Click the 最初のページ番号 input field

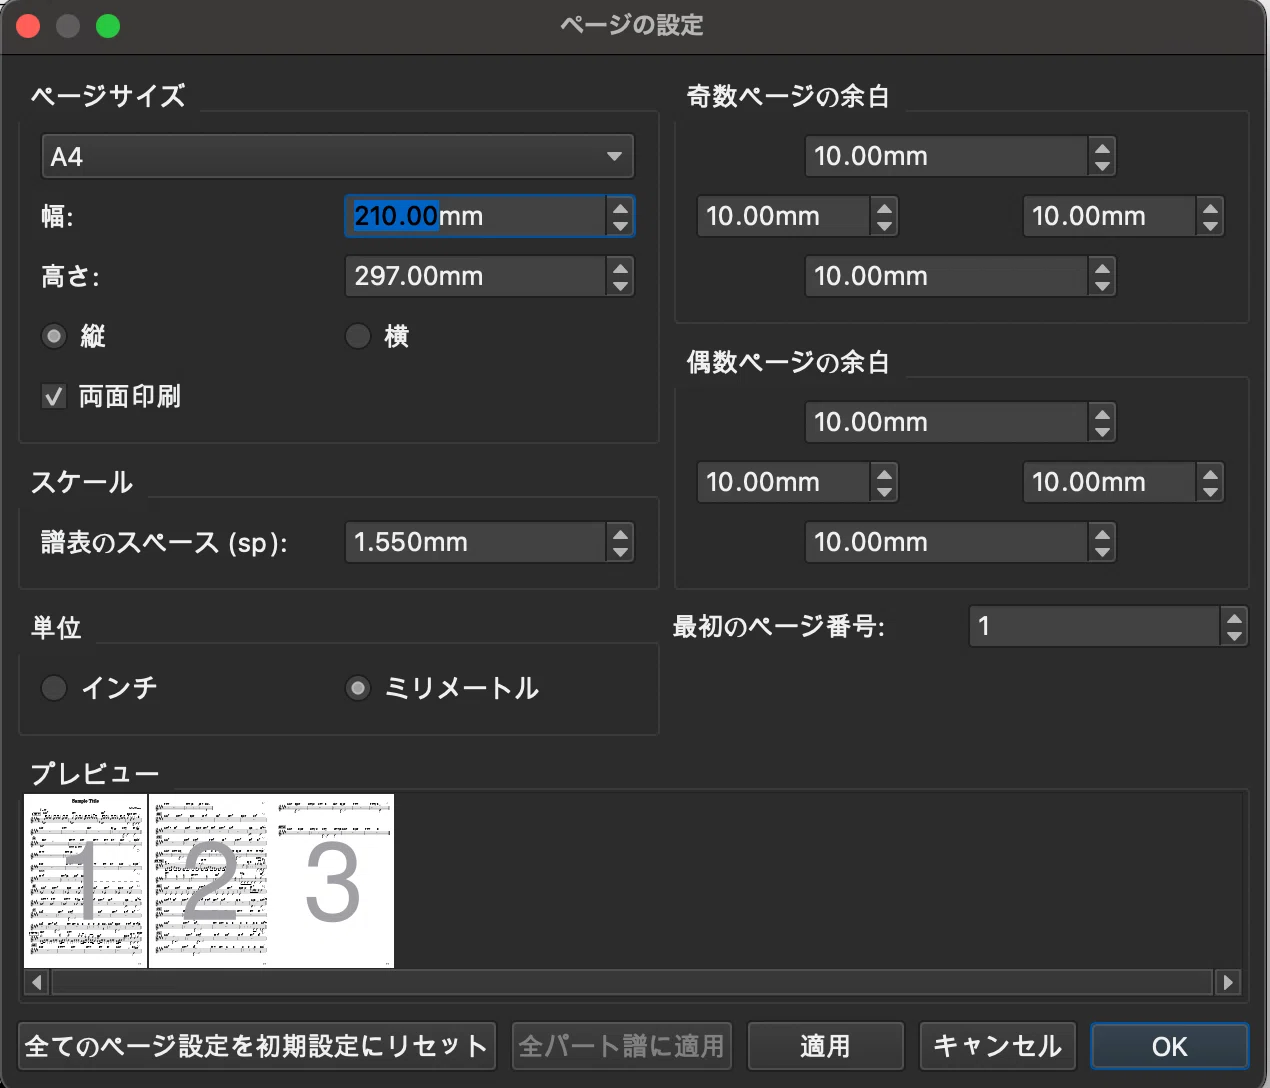point(1094,626)
